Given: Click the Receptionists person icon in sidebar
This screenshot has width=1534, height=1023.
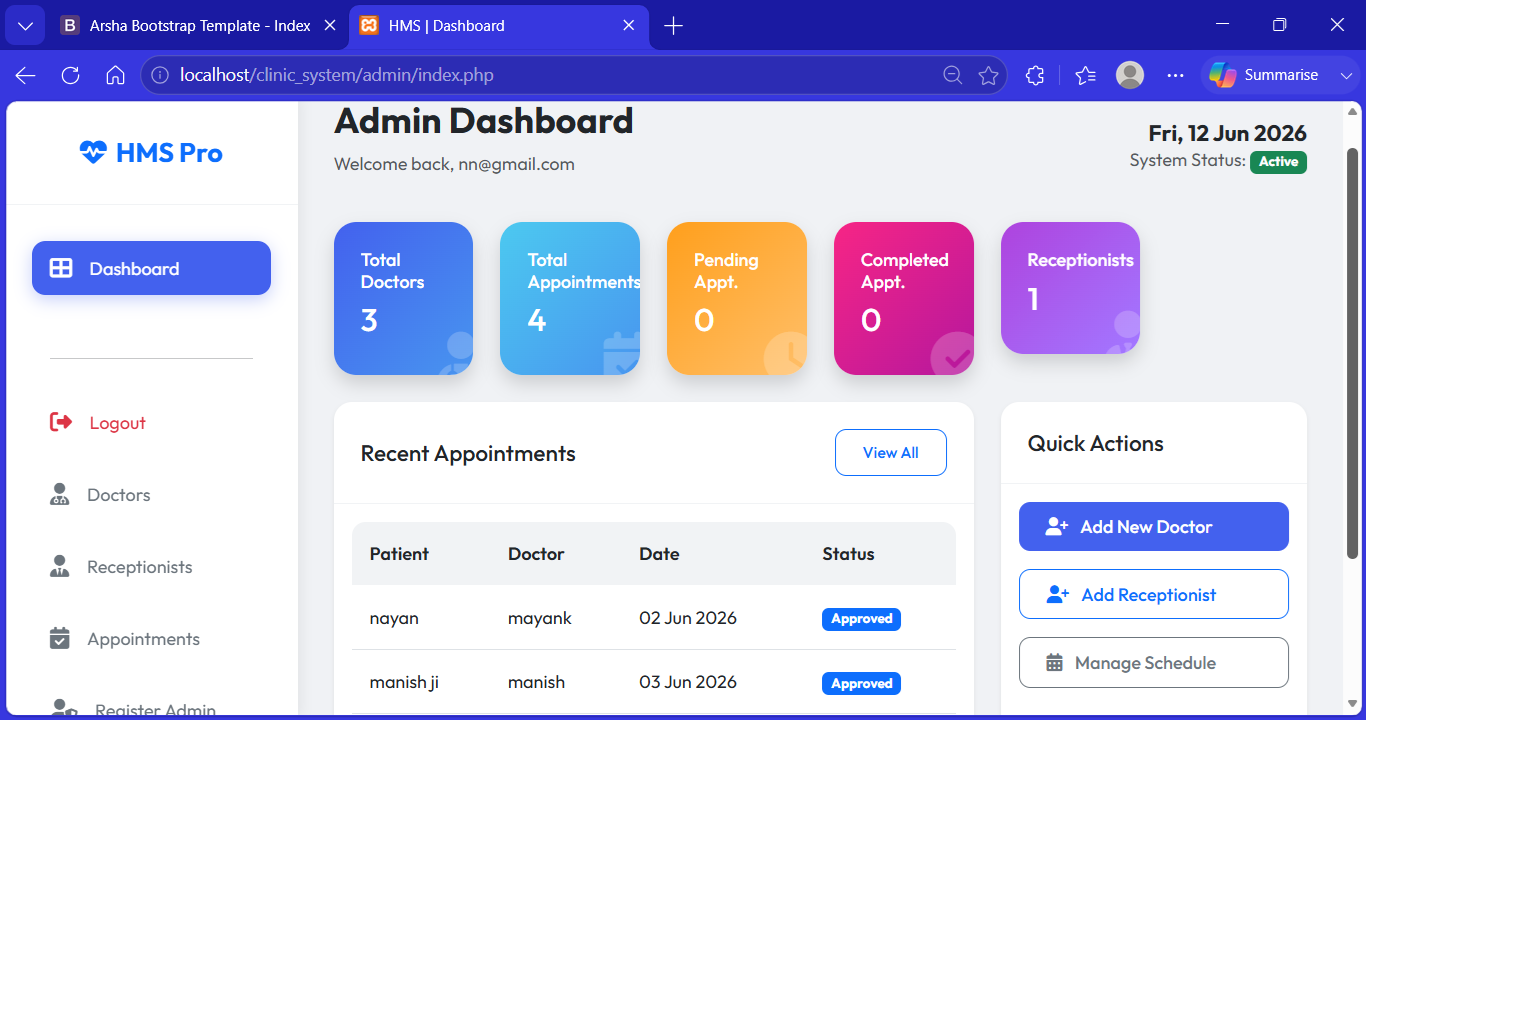Looking at the screenshot, I should pos(60,566).
